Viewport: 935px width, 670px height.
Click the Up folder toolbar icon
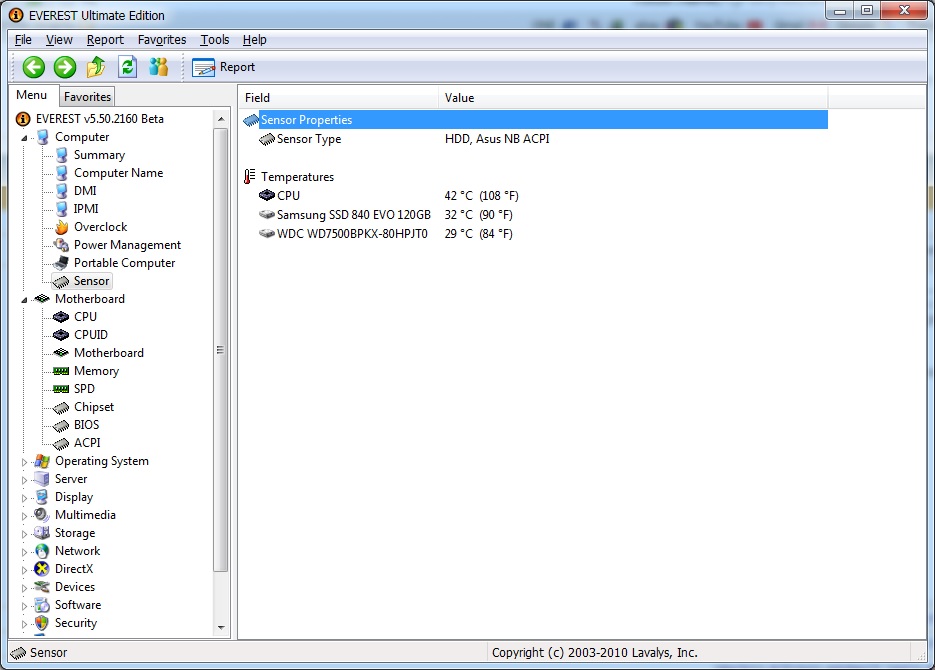(96, 67)
